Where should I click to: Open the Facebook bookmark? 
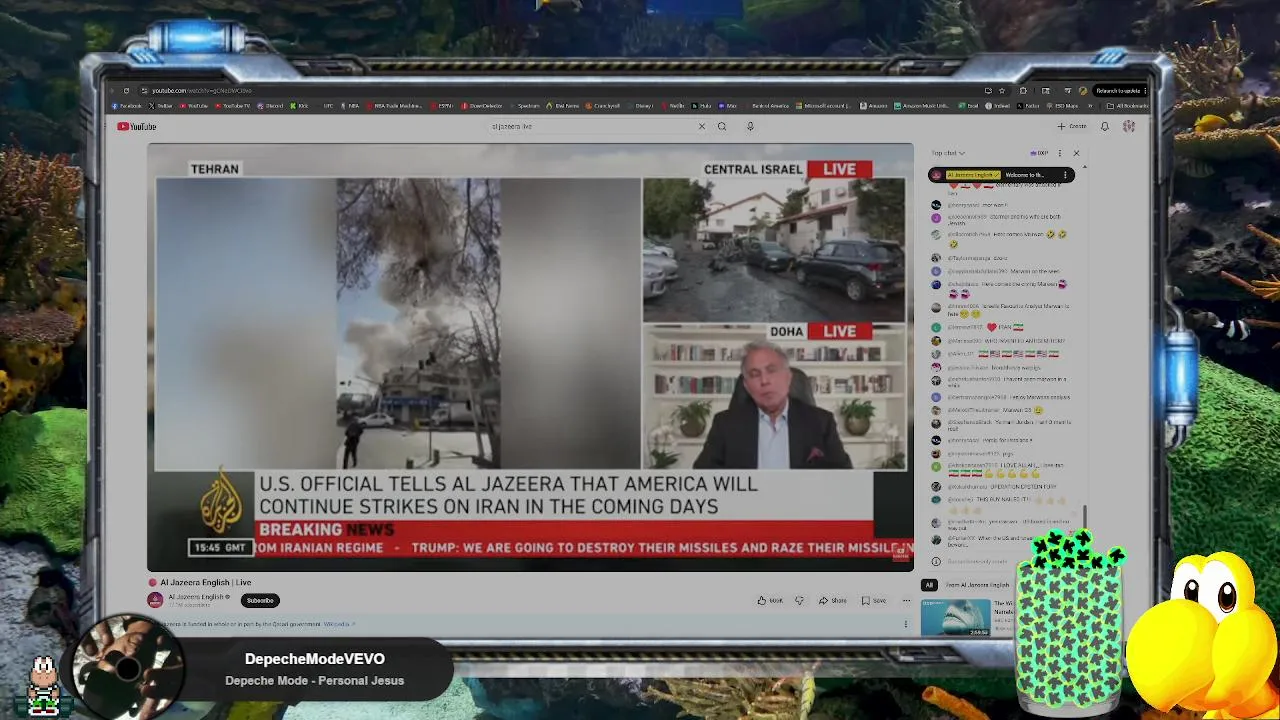click(126, 106)
